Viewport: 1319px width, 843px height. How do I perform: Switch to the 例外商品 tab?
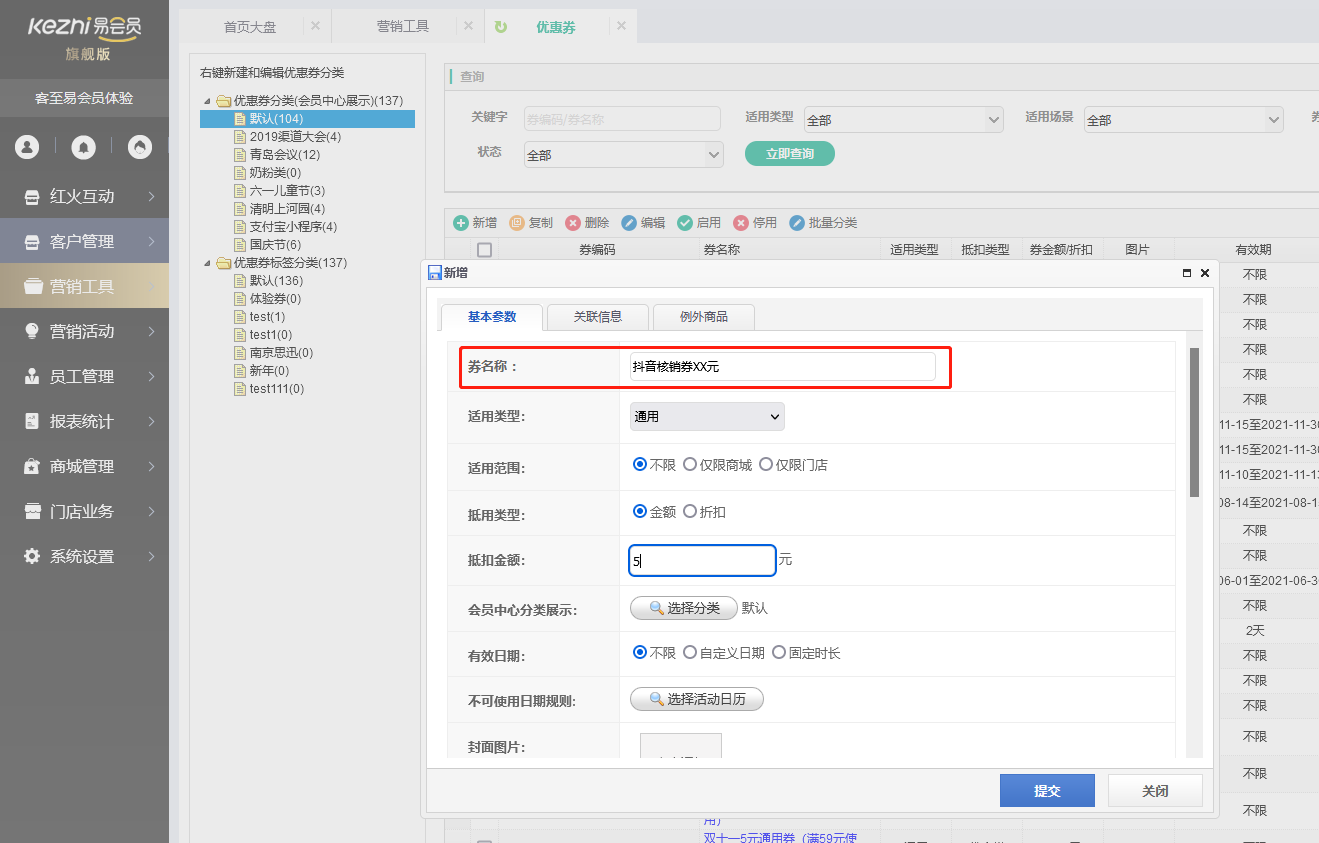704,317
